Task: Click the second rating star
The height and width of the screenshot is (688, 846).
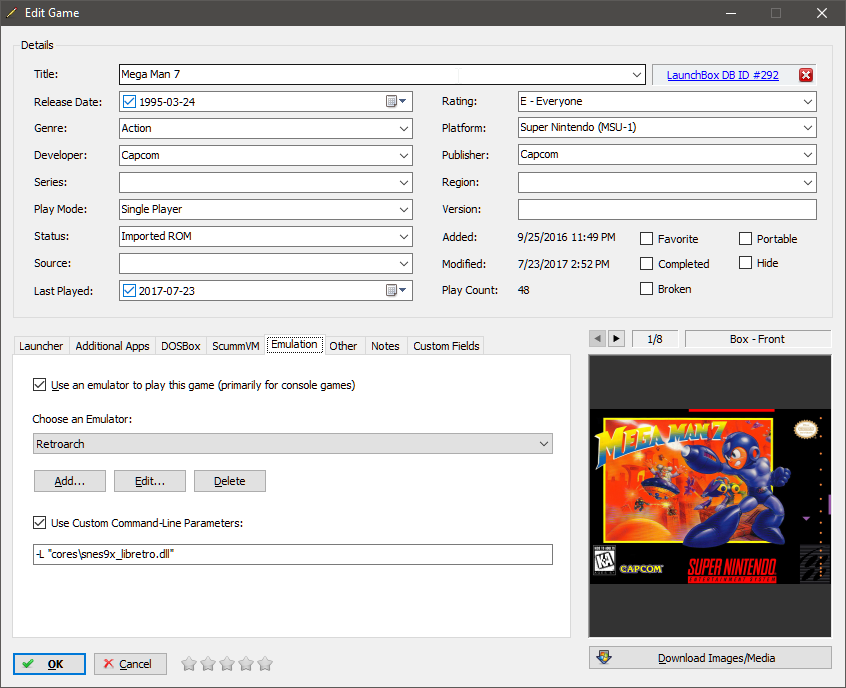Action: click(208, 664)
